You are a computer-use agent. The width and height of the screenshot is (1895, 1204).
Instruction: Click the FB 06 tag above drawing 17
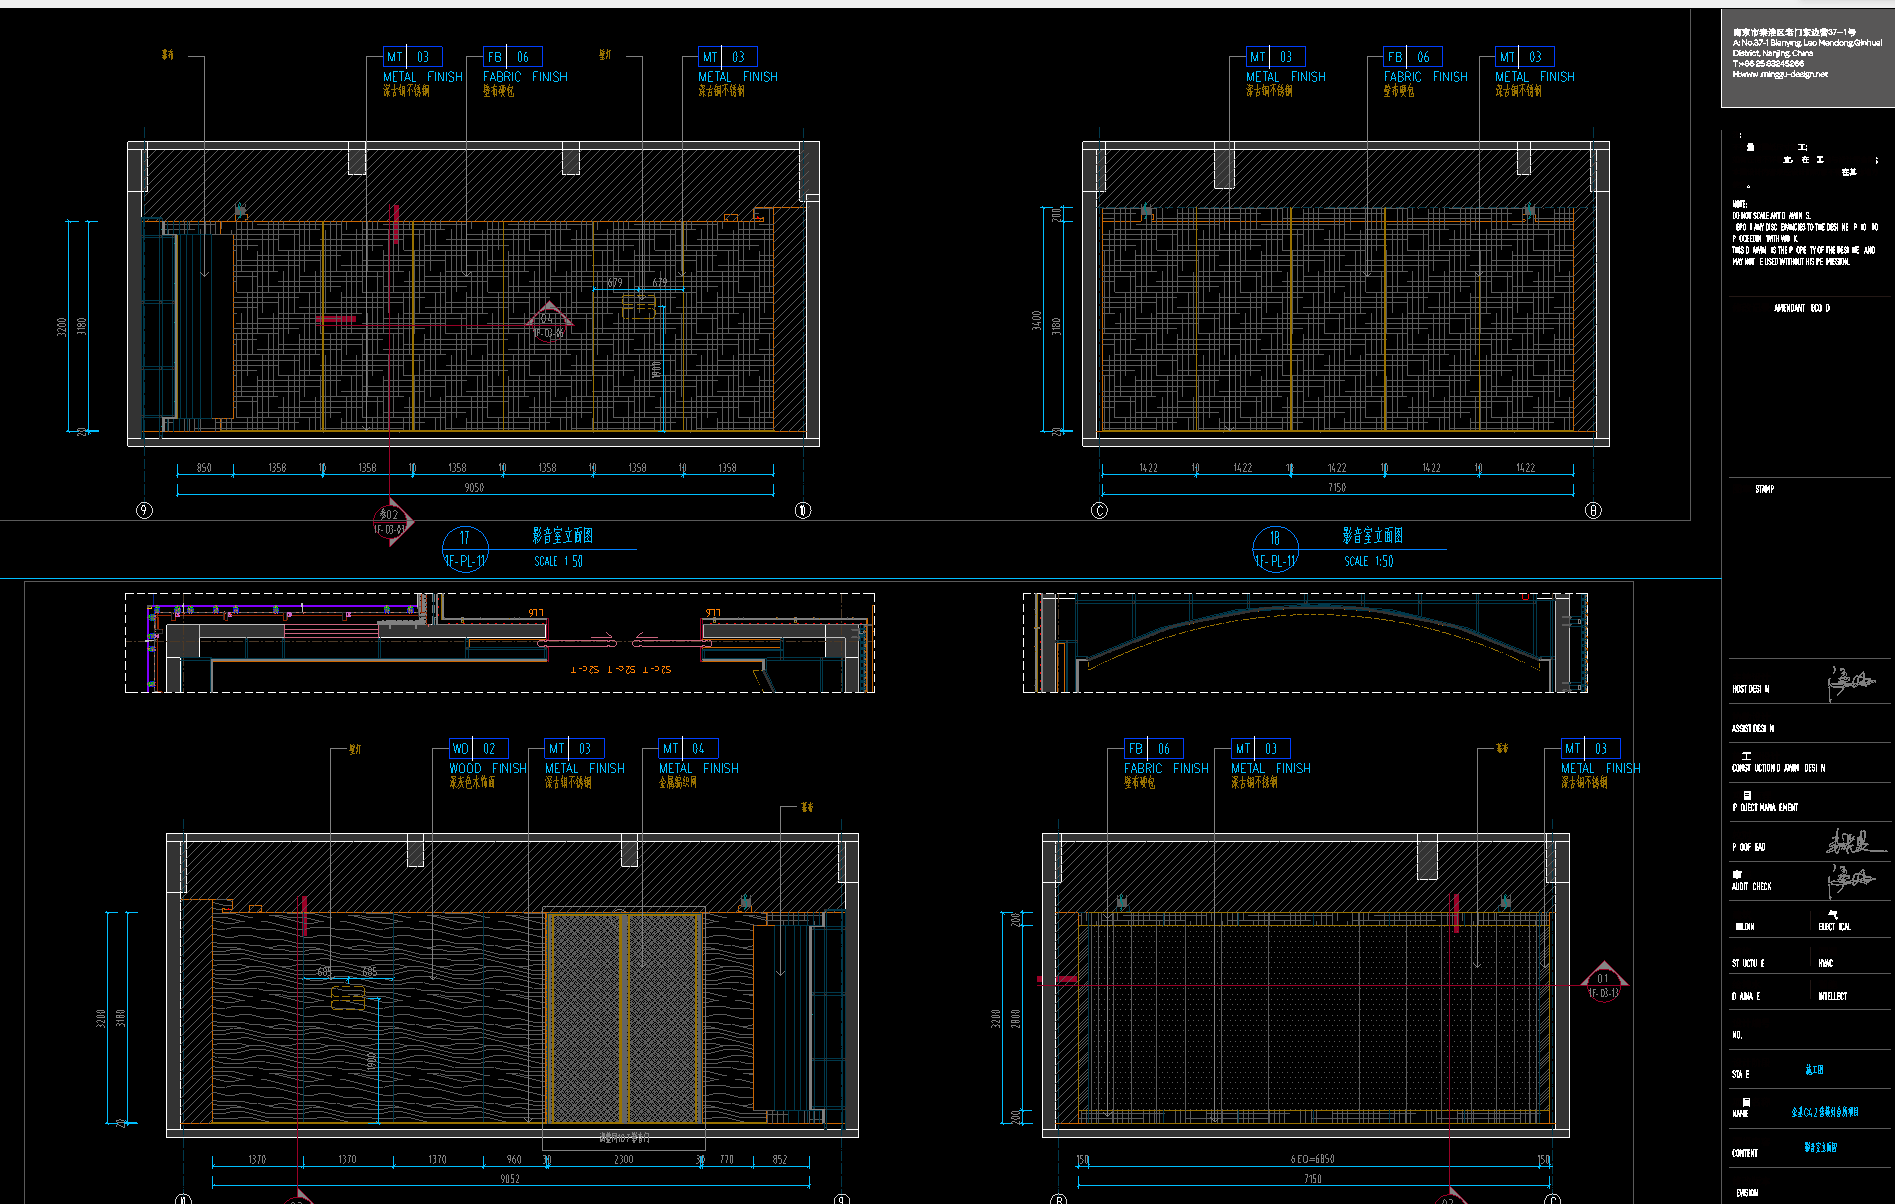pos(512,57)
